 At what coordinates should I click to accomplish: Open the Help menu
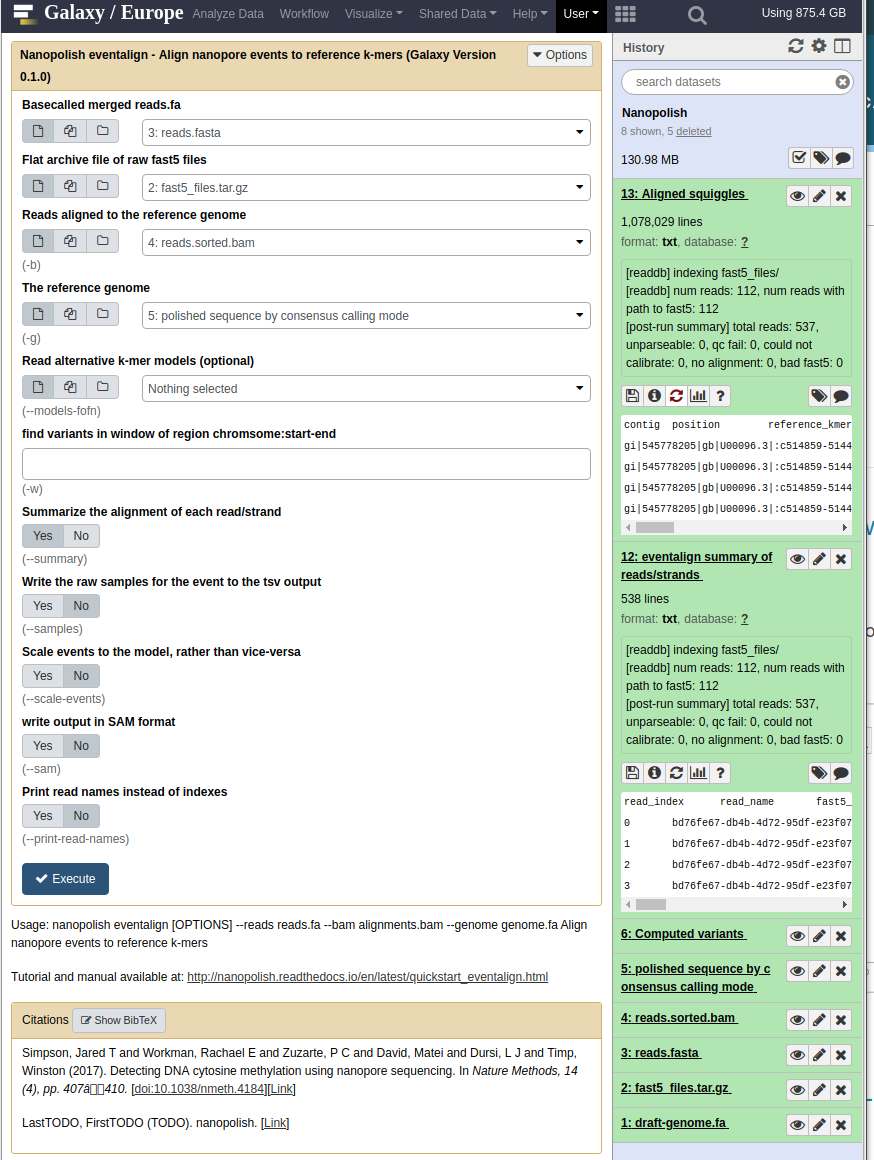pyautogui.click(x=530, y=13)
